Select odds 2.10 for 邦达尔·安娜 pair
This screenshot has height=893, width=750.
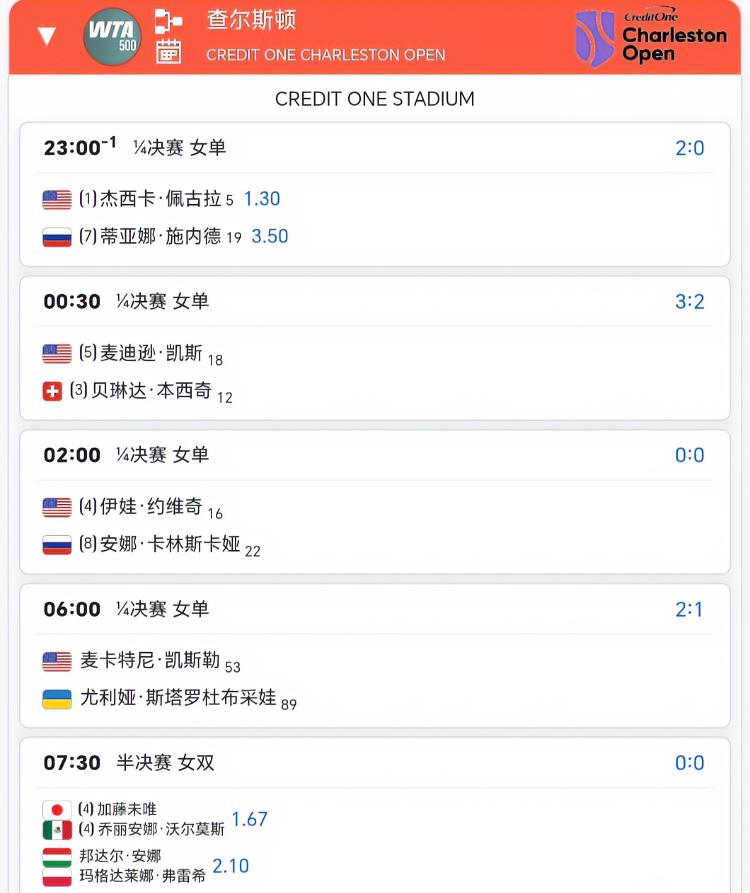pos(230,866)
